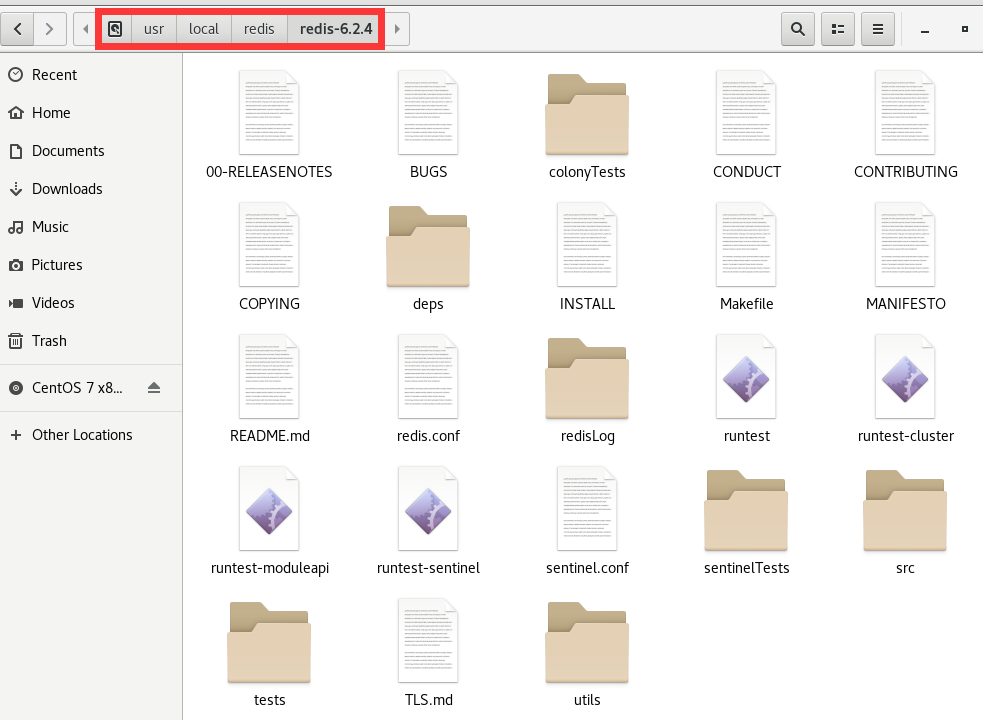Open Trash in the sidebar
The height and width of the screenshot is (720, 983).
91,341
